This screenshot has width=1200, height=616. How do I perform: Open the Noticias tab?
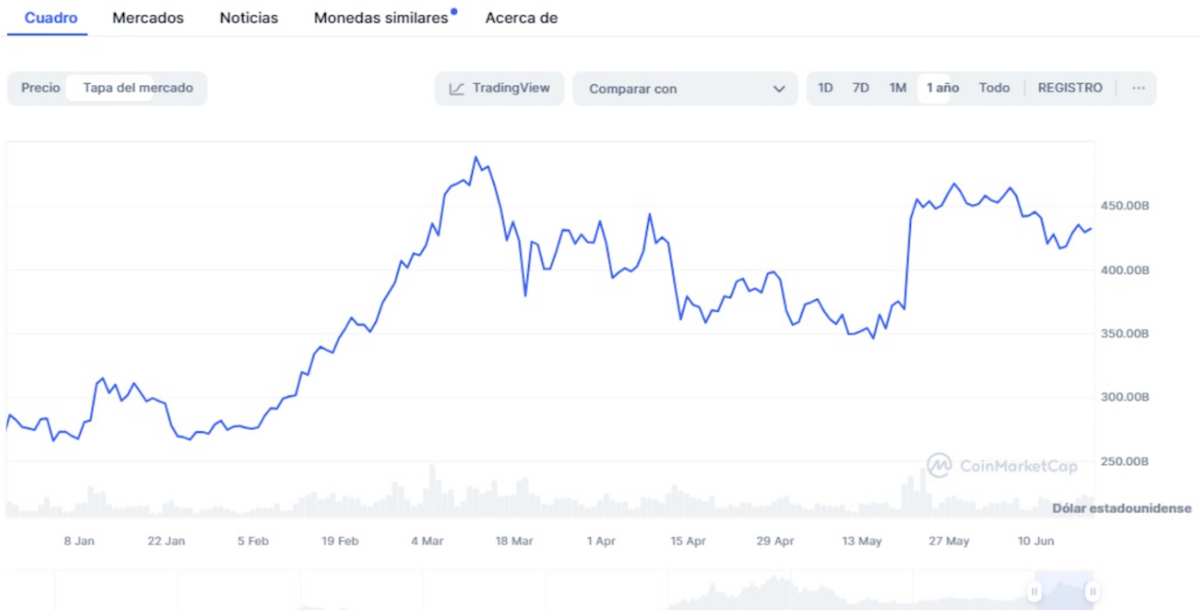[248, 17]
